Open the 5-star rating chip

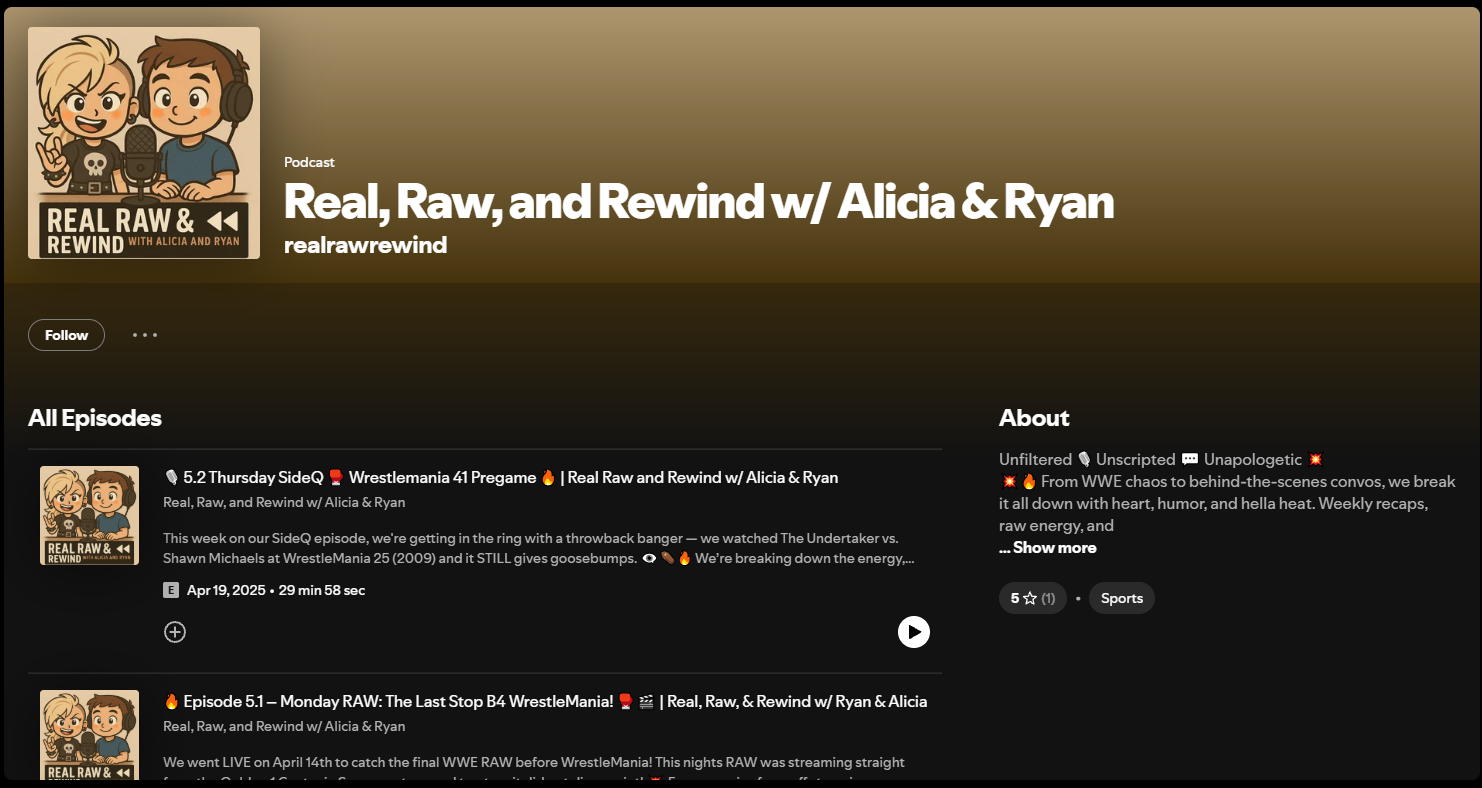1033,598
